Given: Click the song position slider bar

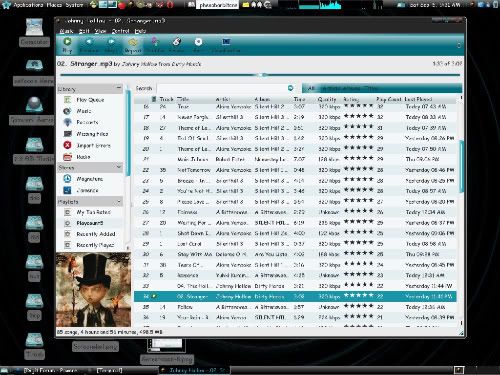Looking at the screenshot, I should click(x=260, y=75).
